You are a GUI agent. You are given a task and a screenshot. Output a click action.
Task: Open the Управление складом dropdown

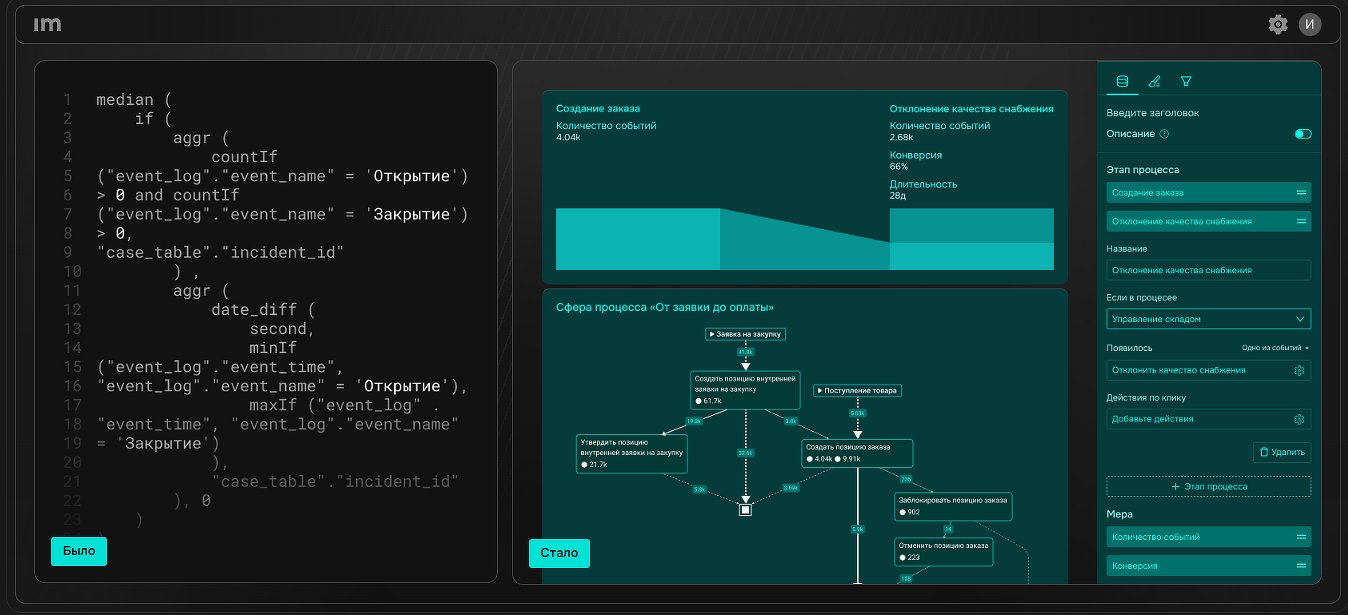click(1208, 319)
